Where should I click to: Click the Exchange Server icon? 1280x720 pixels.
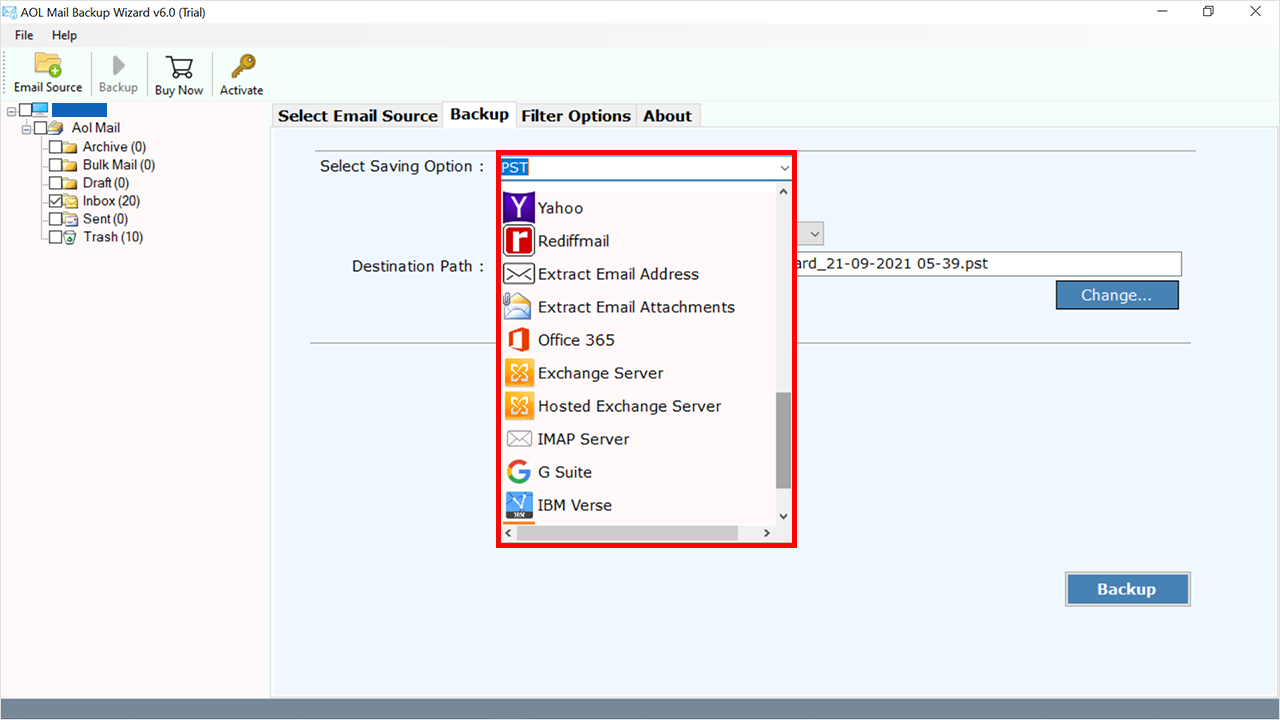pyautogui.click(x=519, y=373)
